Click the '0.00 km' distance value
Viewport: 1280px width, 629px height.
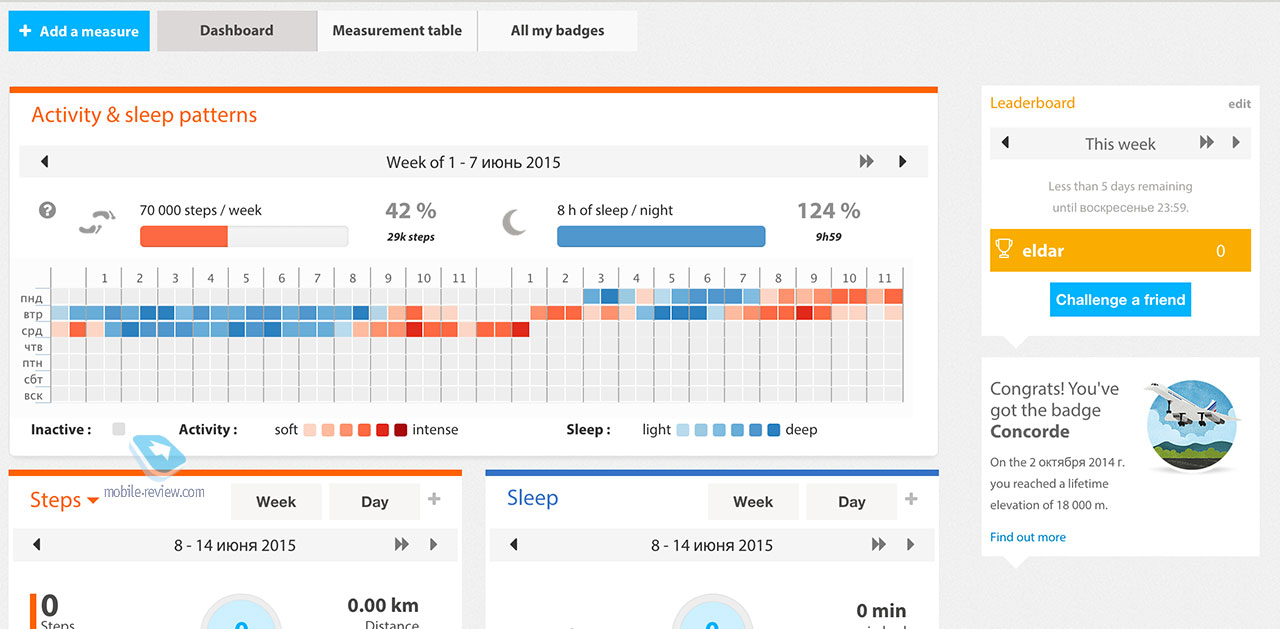tap(383, 605)
